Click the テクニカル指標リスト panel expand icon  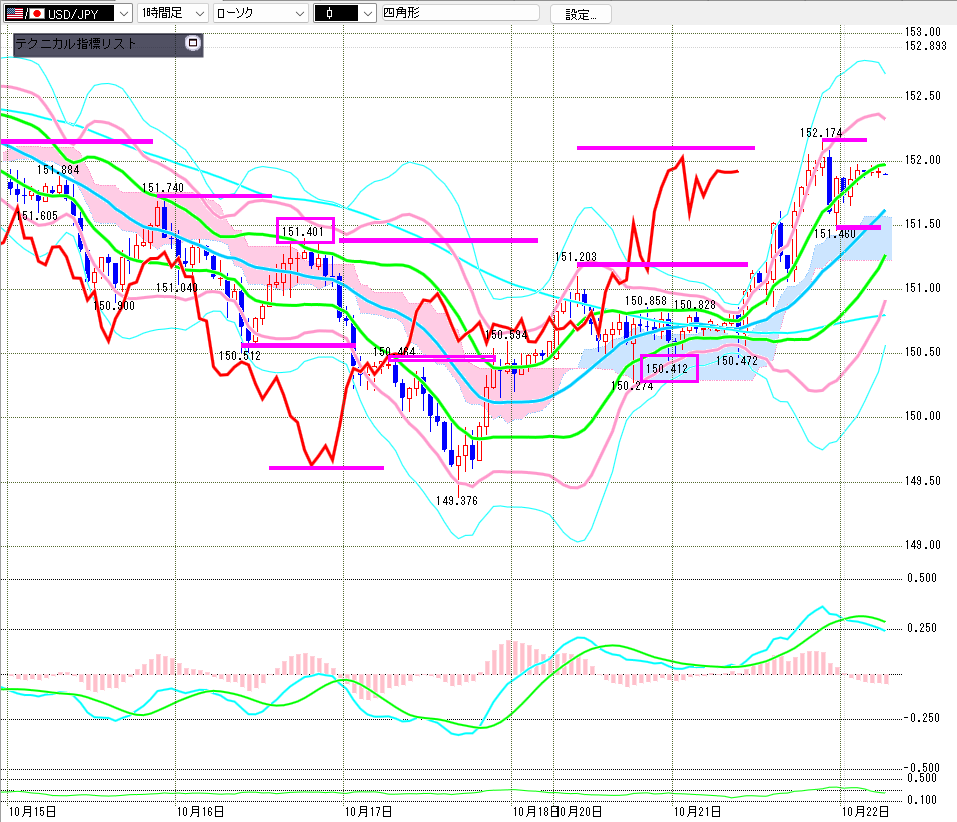click(193, 43)
